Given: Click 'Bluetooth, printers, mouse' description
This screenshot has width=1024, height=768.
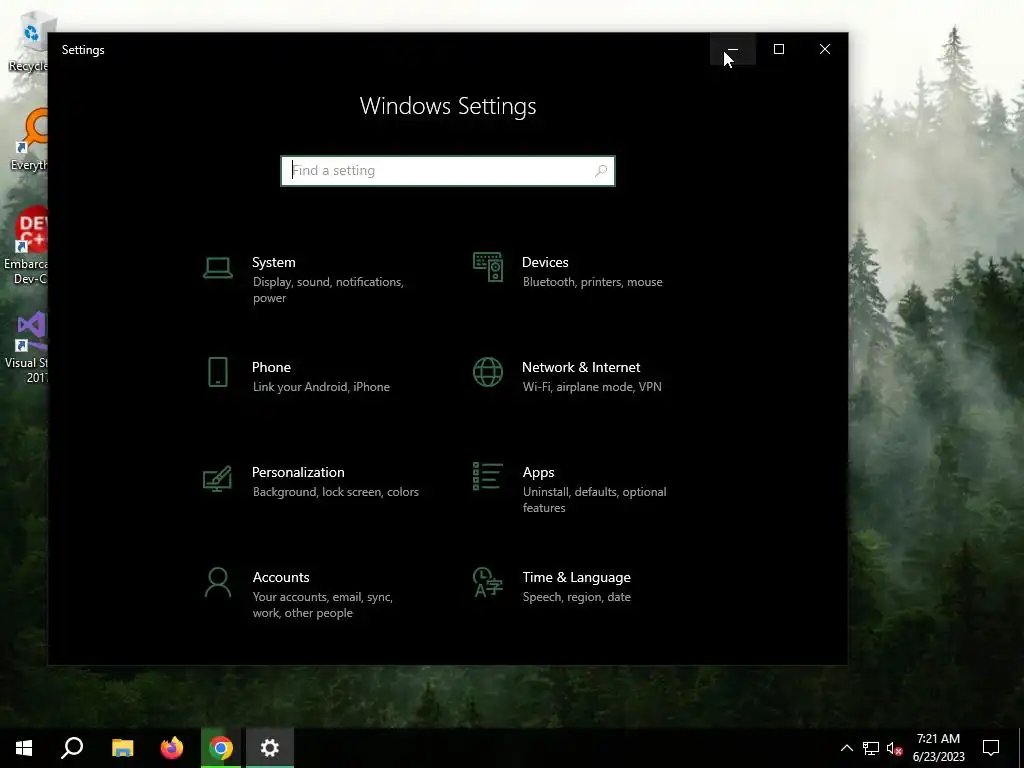Looking at the screenshot, I should pyautogui.click(x=592, y=281).
